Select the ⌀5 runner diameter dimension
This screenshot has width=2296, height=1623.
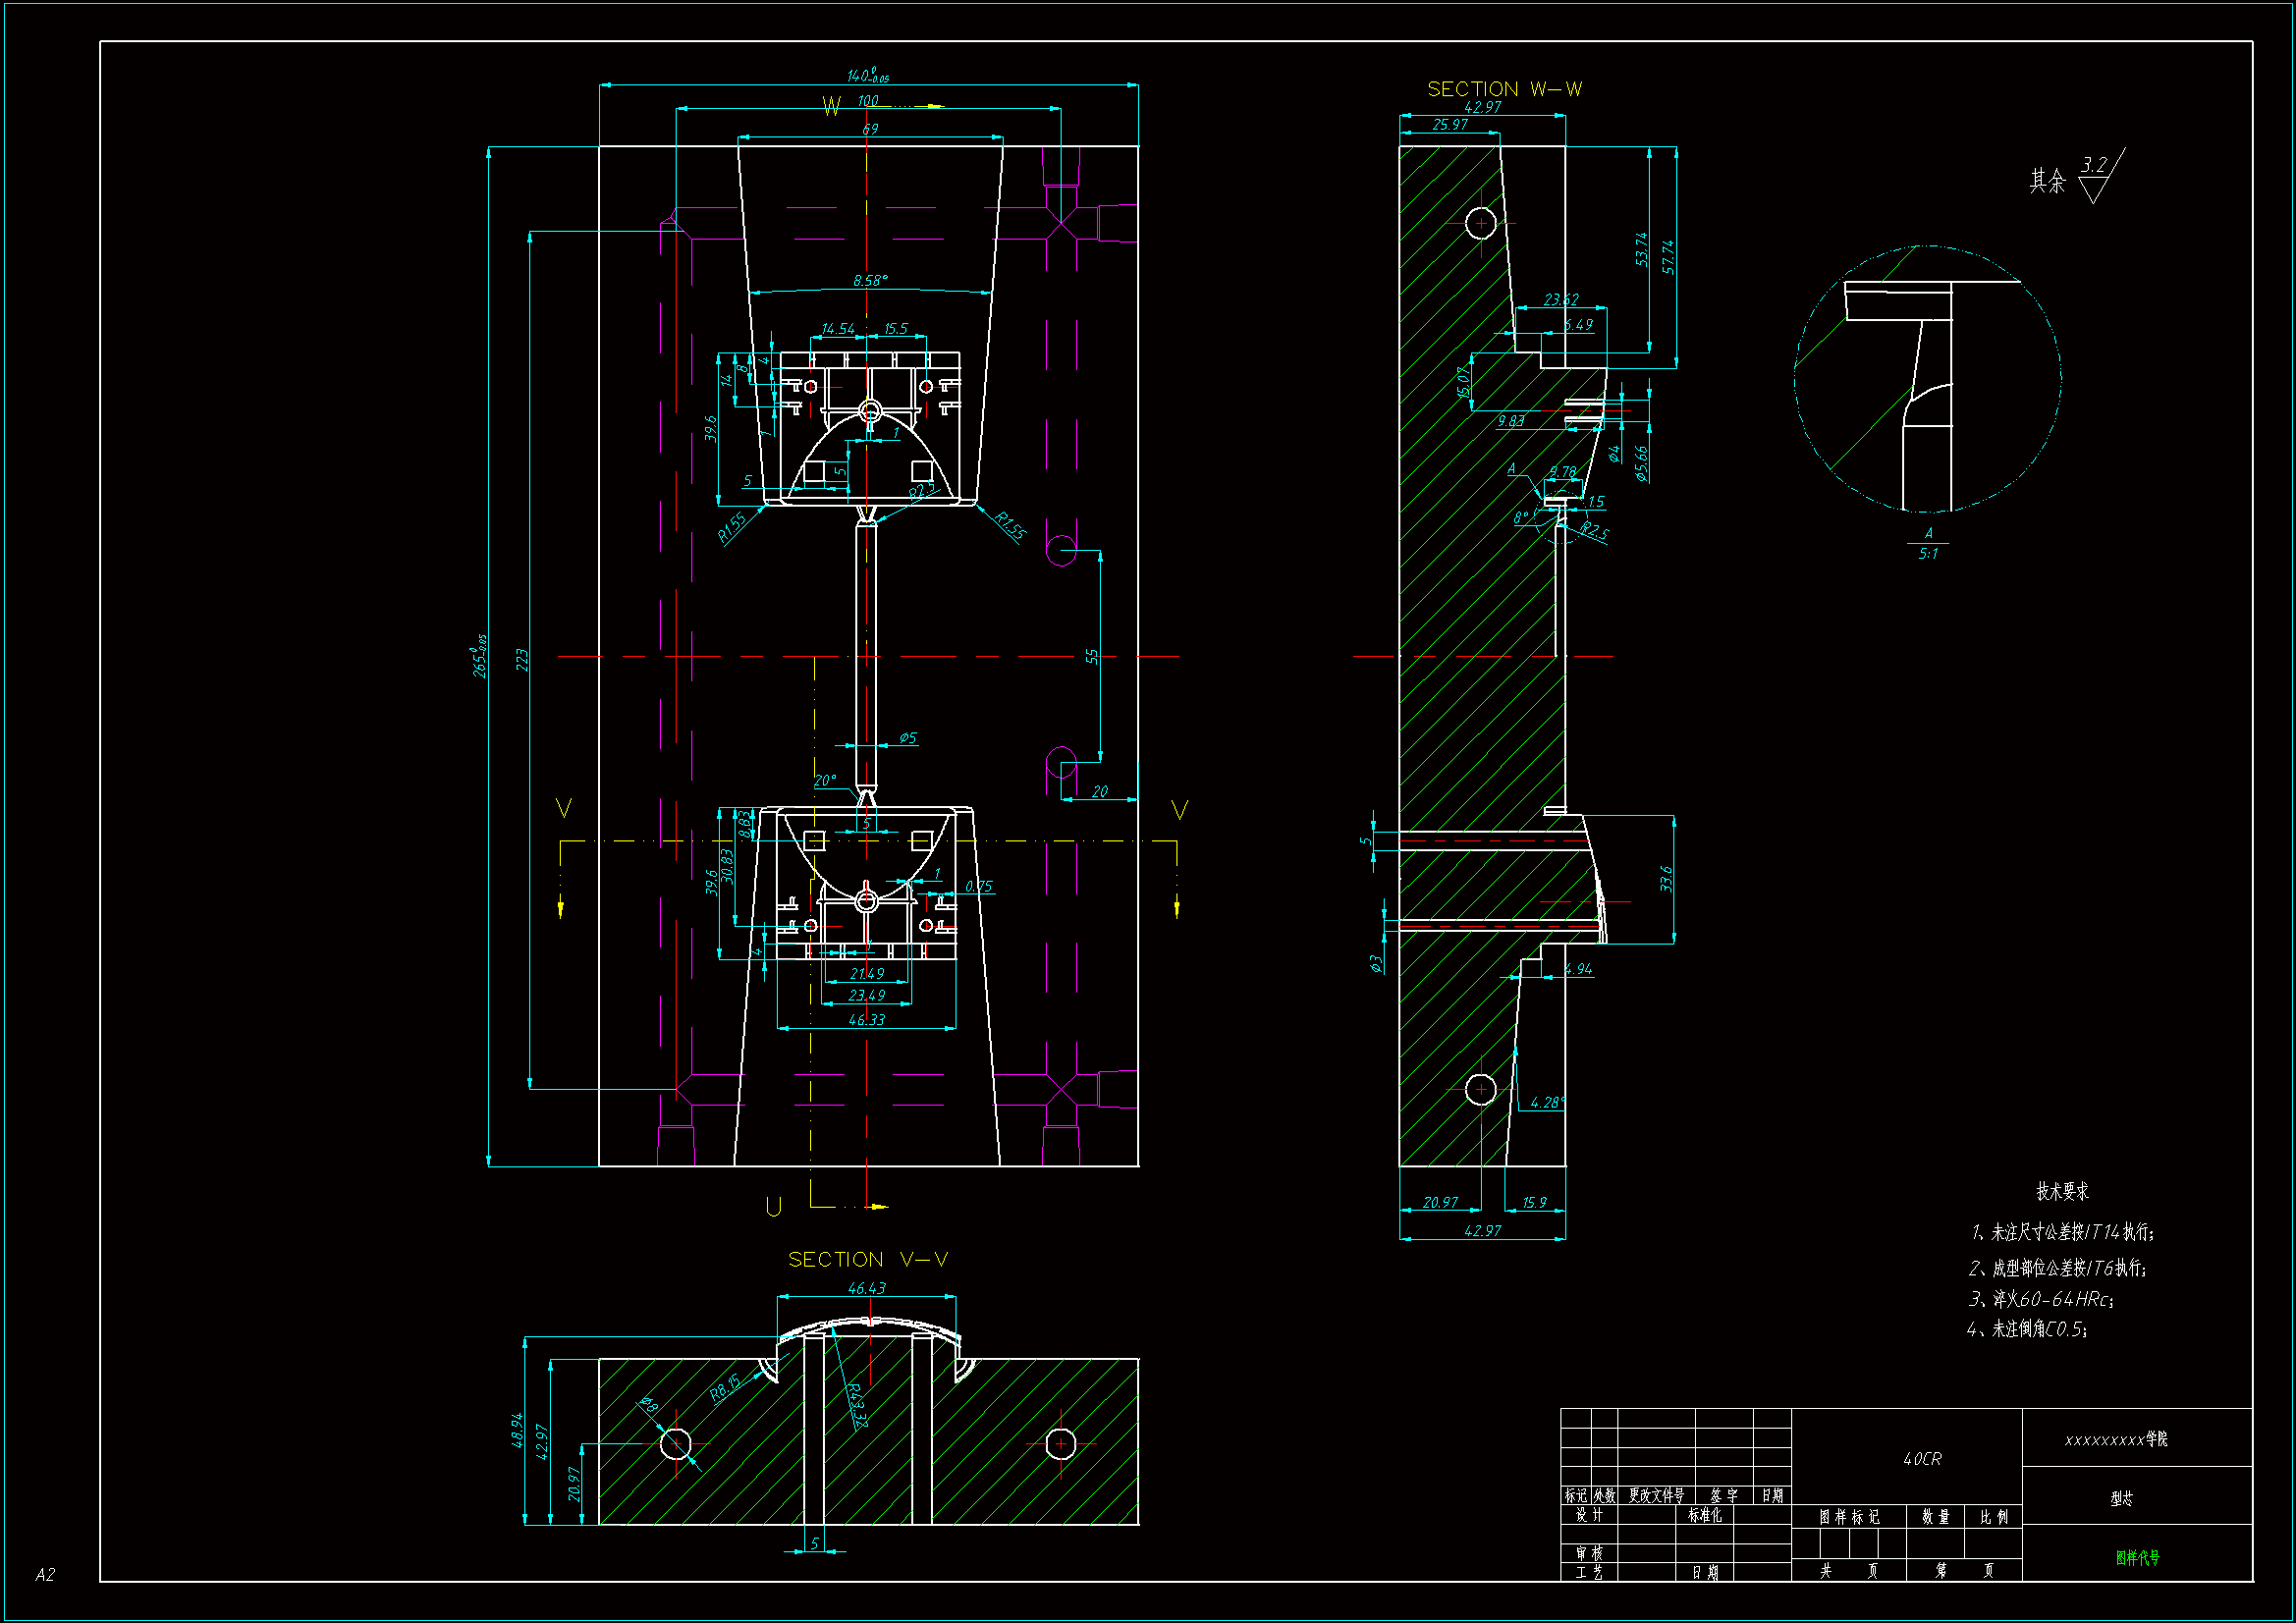907,738
